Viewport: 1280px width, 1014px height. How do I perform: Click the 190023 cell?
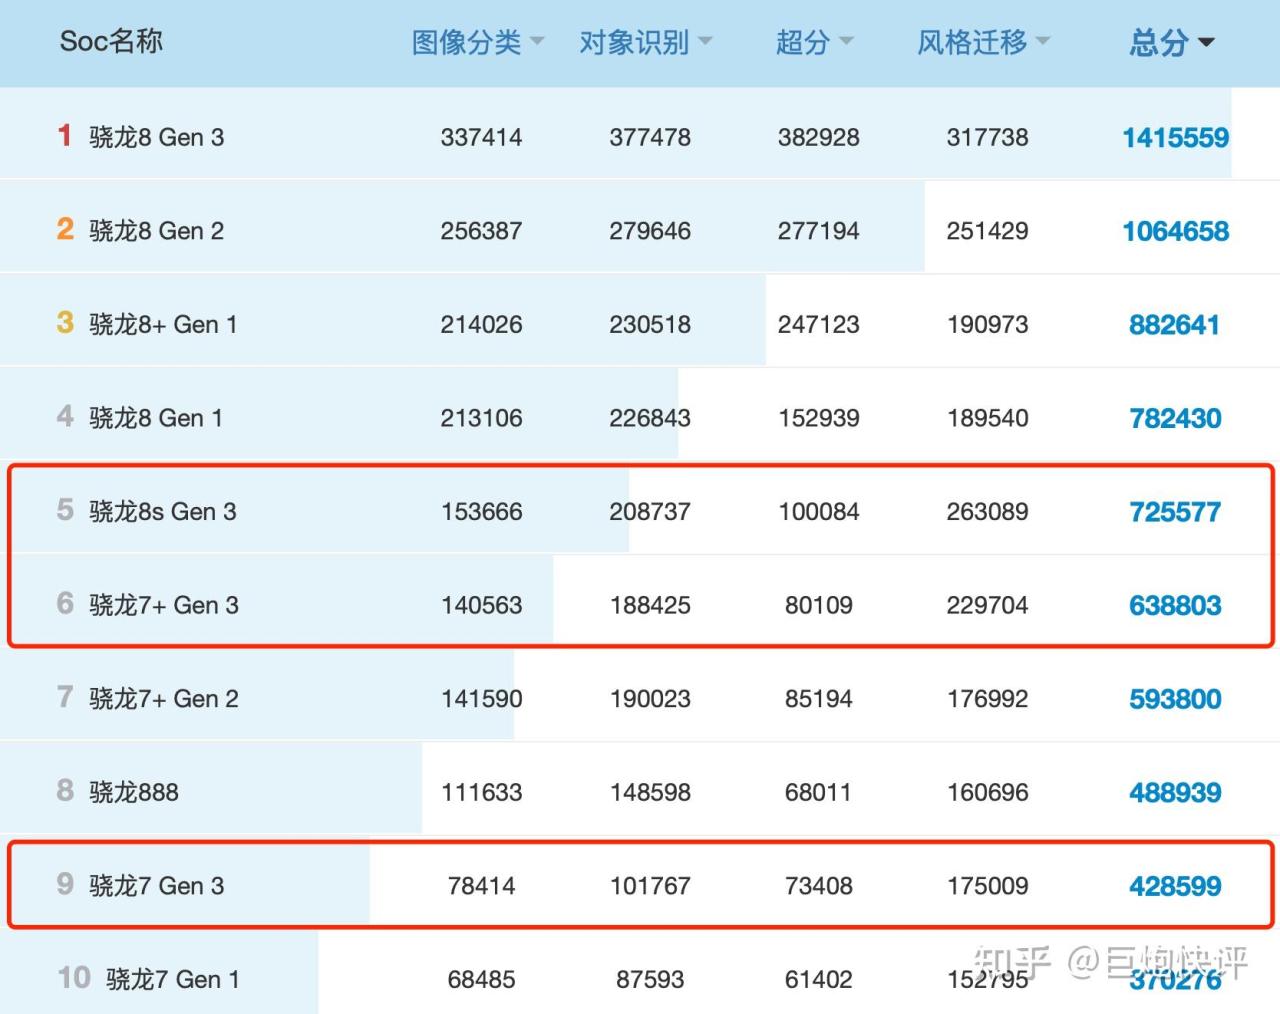tap(650, 698)
